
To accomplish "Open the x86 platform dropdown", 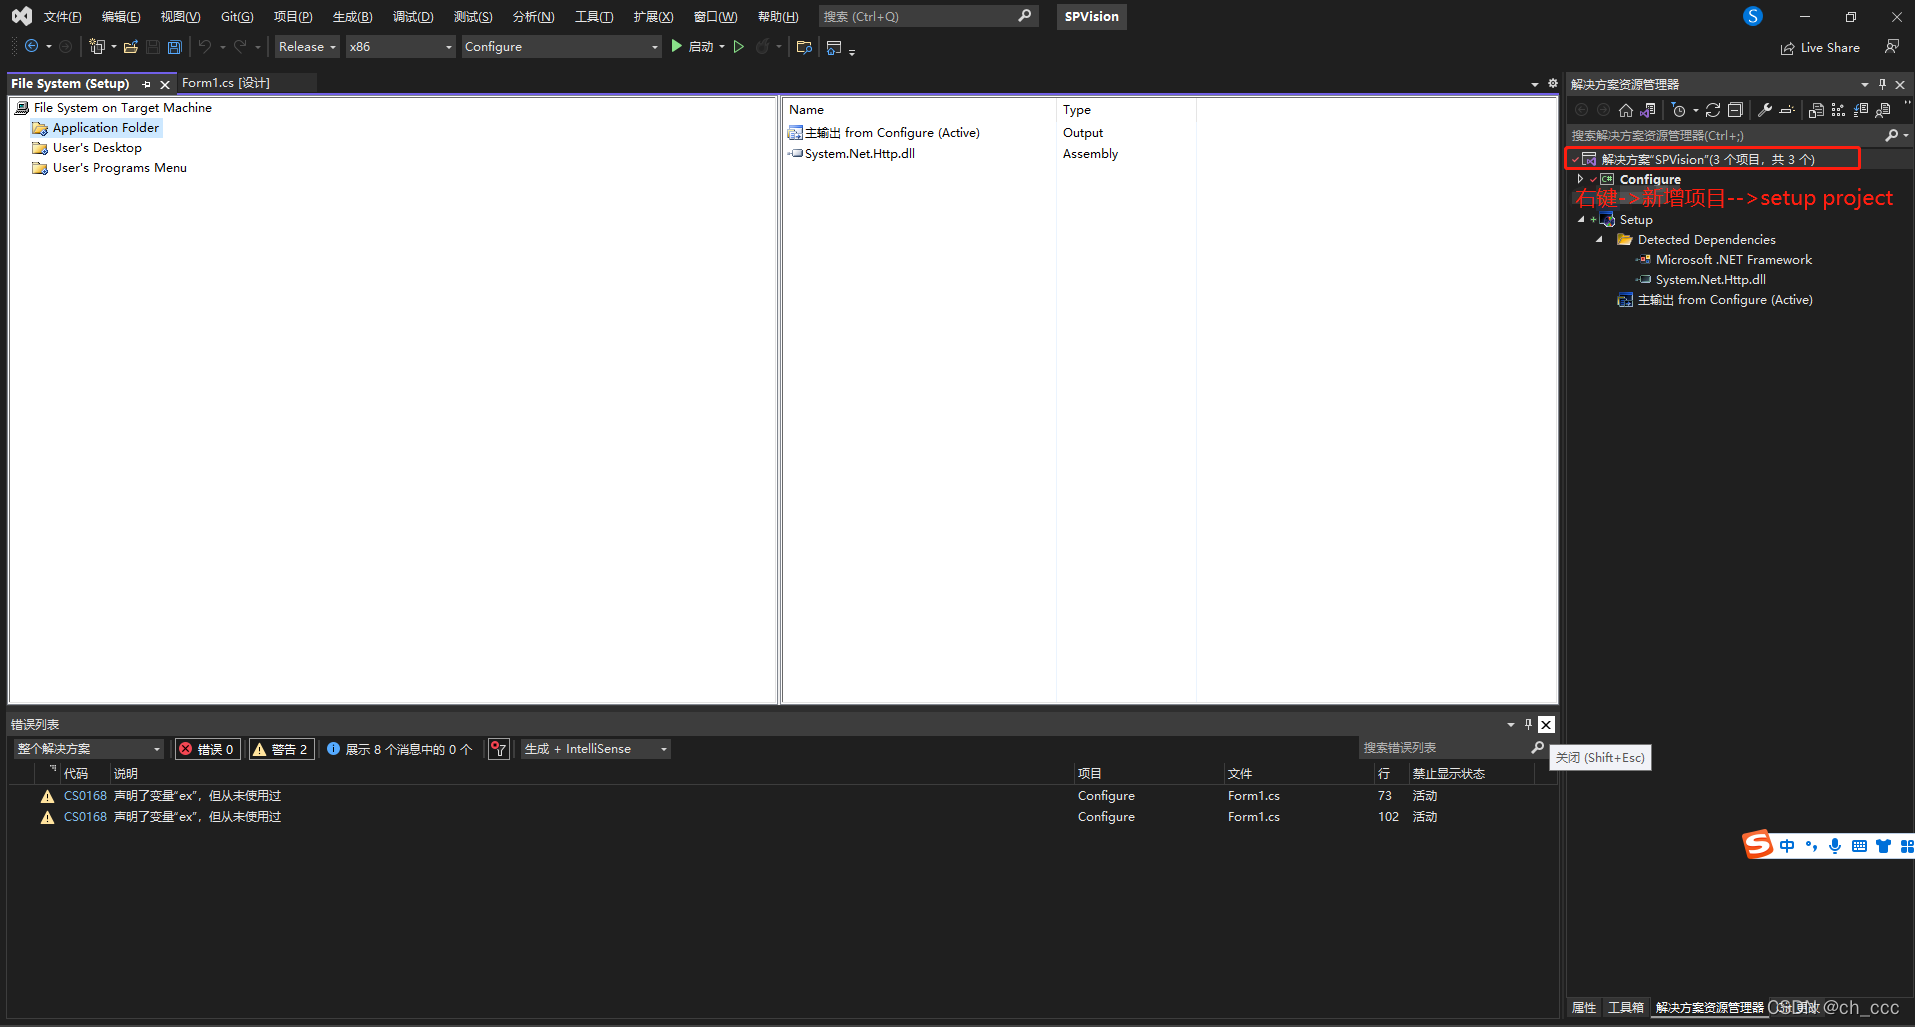I will tap(400, 47).
